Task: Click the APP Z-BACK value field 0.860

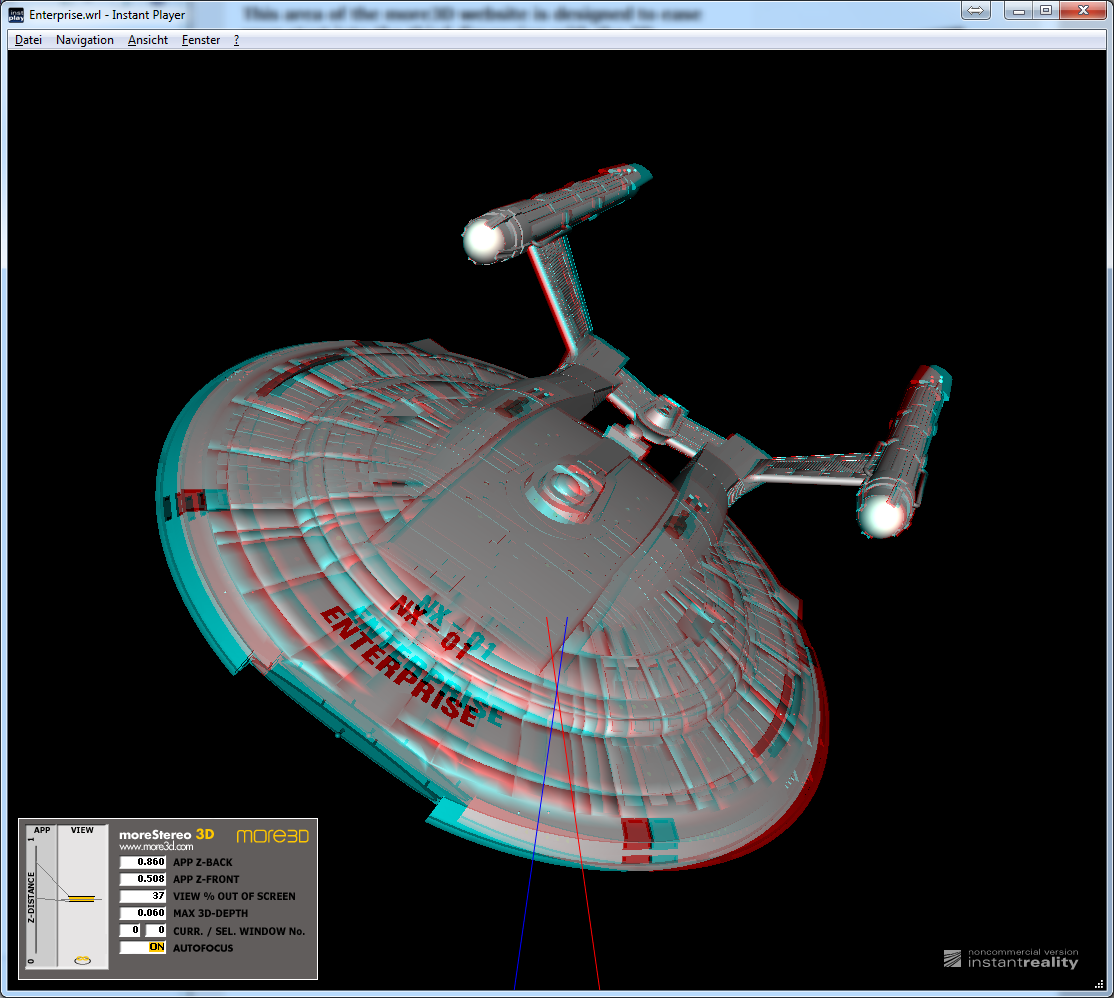Action: tap(143, 862)
